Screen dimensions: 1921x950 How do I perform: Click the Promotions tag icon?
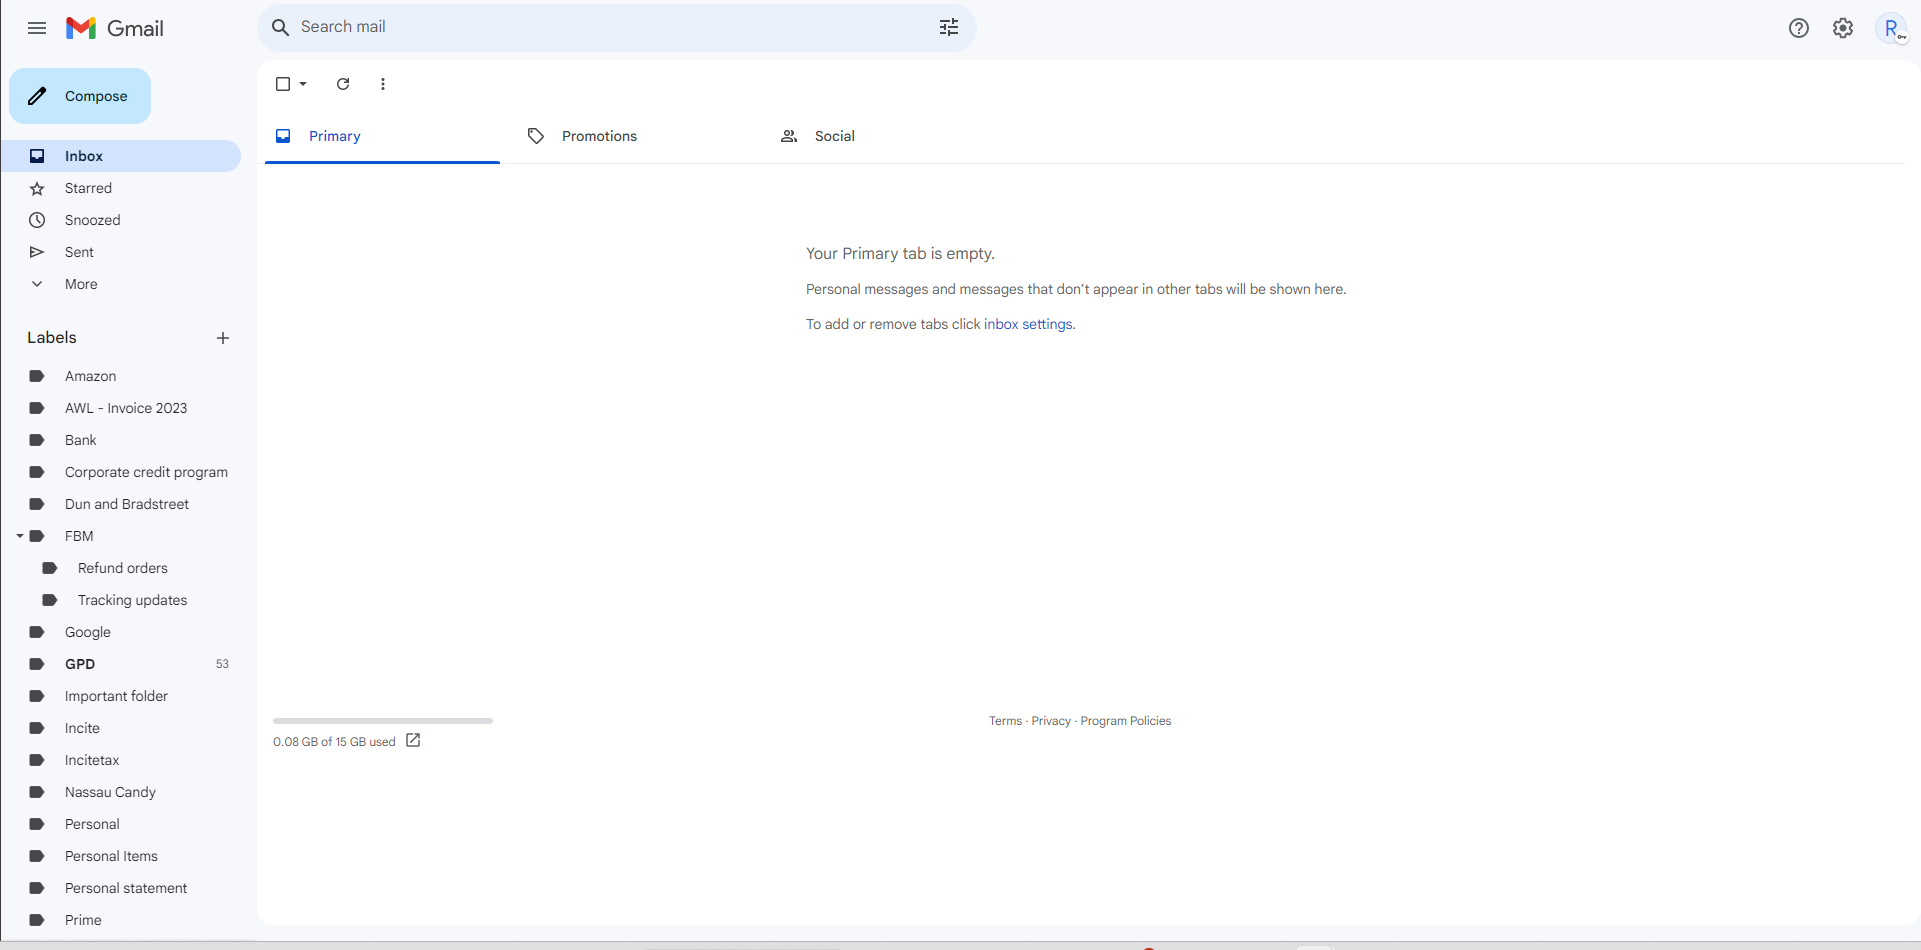[x=536, y=136]
